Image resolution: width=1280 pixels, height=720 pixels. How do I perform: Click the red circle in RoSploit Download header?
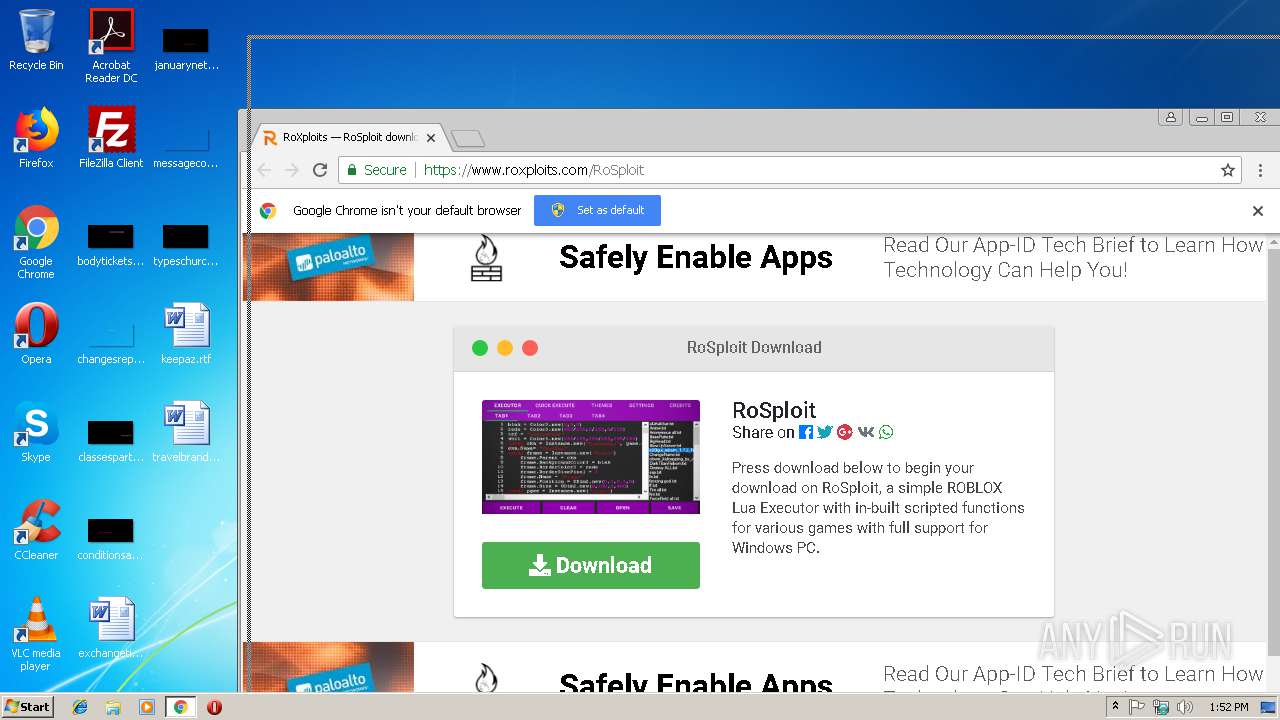click(530, 348)
